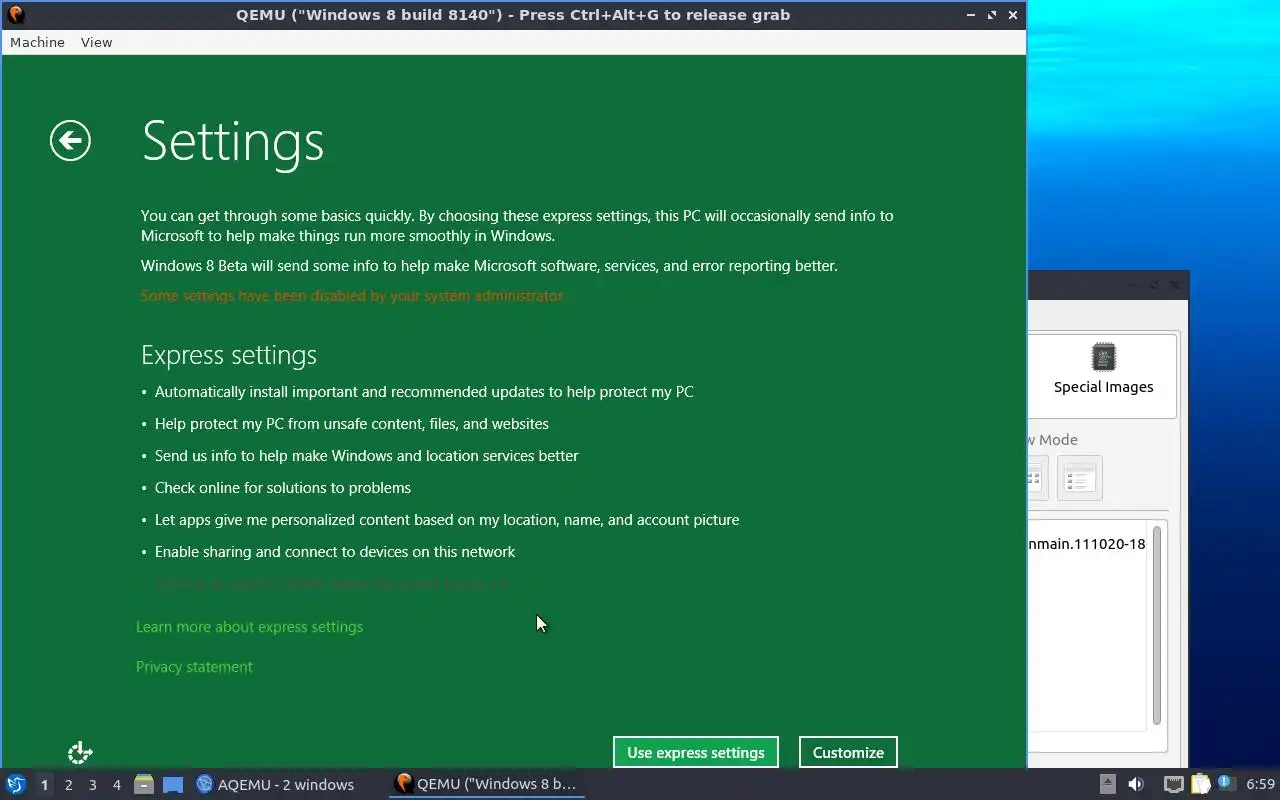
Task: Switch to workspace 1
Action: click(44, 785)
